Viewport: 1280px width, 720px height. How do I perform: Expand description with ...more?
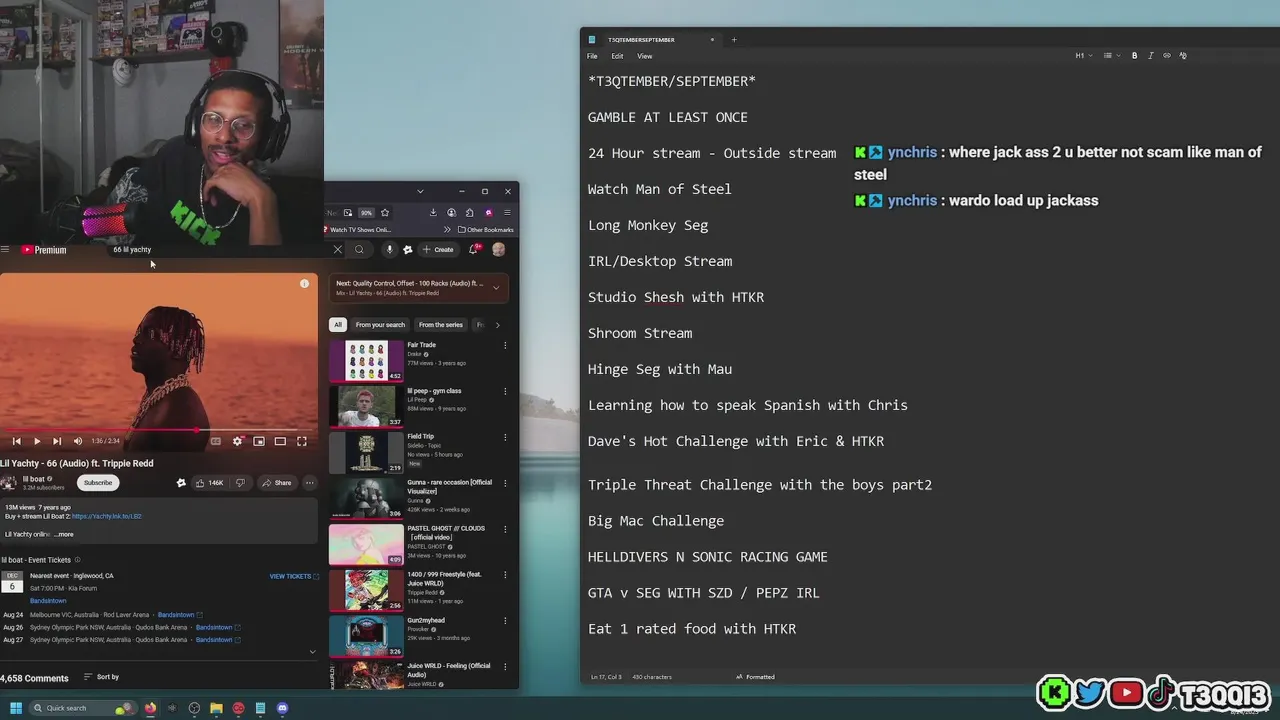[64, 535]
